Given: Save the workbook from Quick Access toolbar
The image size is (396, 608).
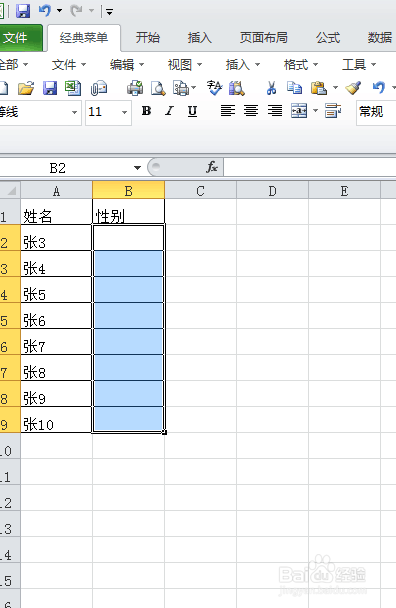Looking at the screenshot, I should pos(23,10).
